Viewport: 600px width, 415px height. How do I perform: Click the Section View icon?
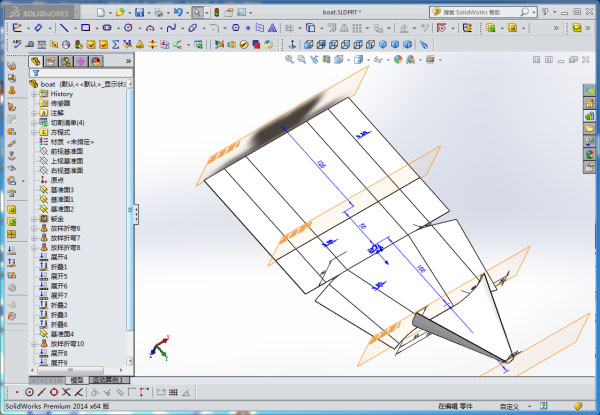point(326,59)
